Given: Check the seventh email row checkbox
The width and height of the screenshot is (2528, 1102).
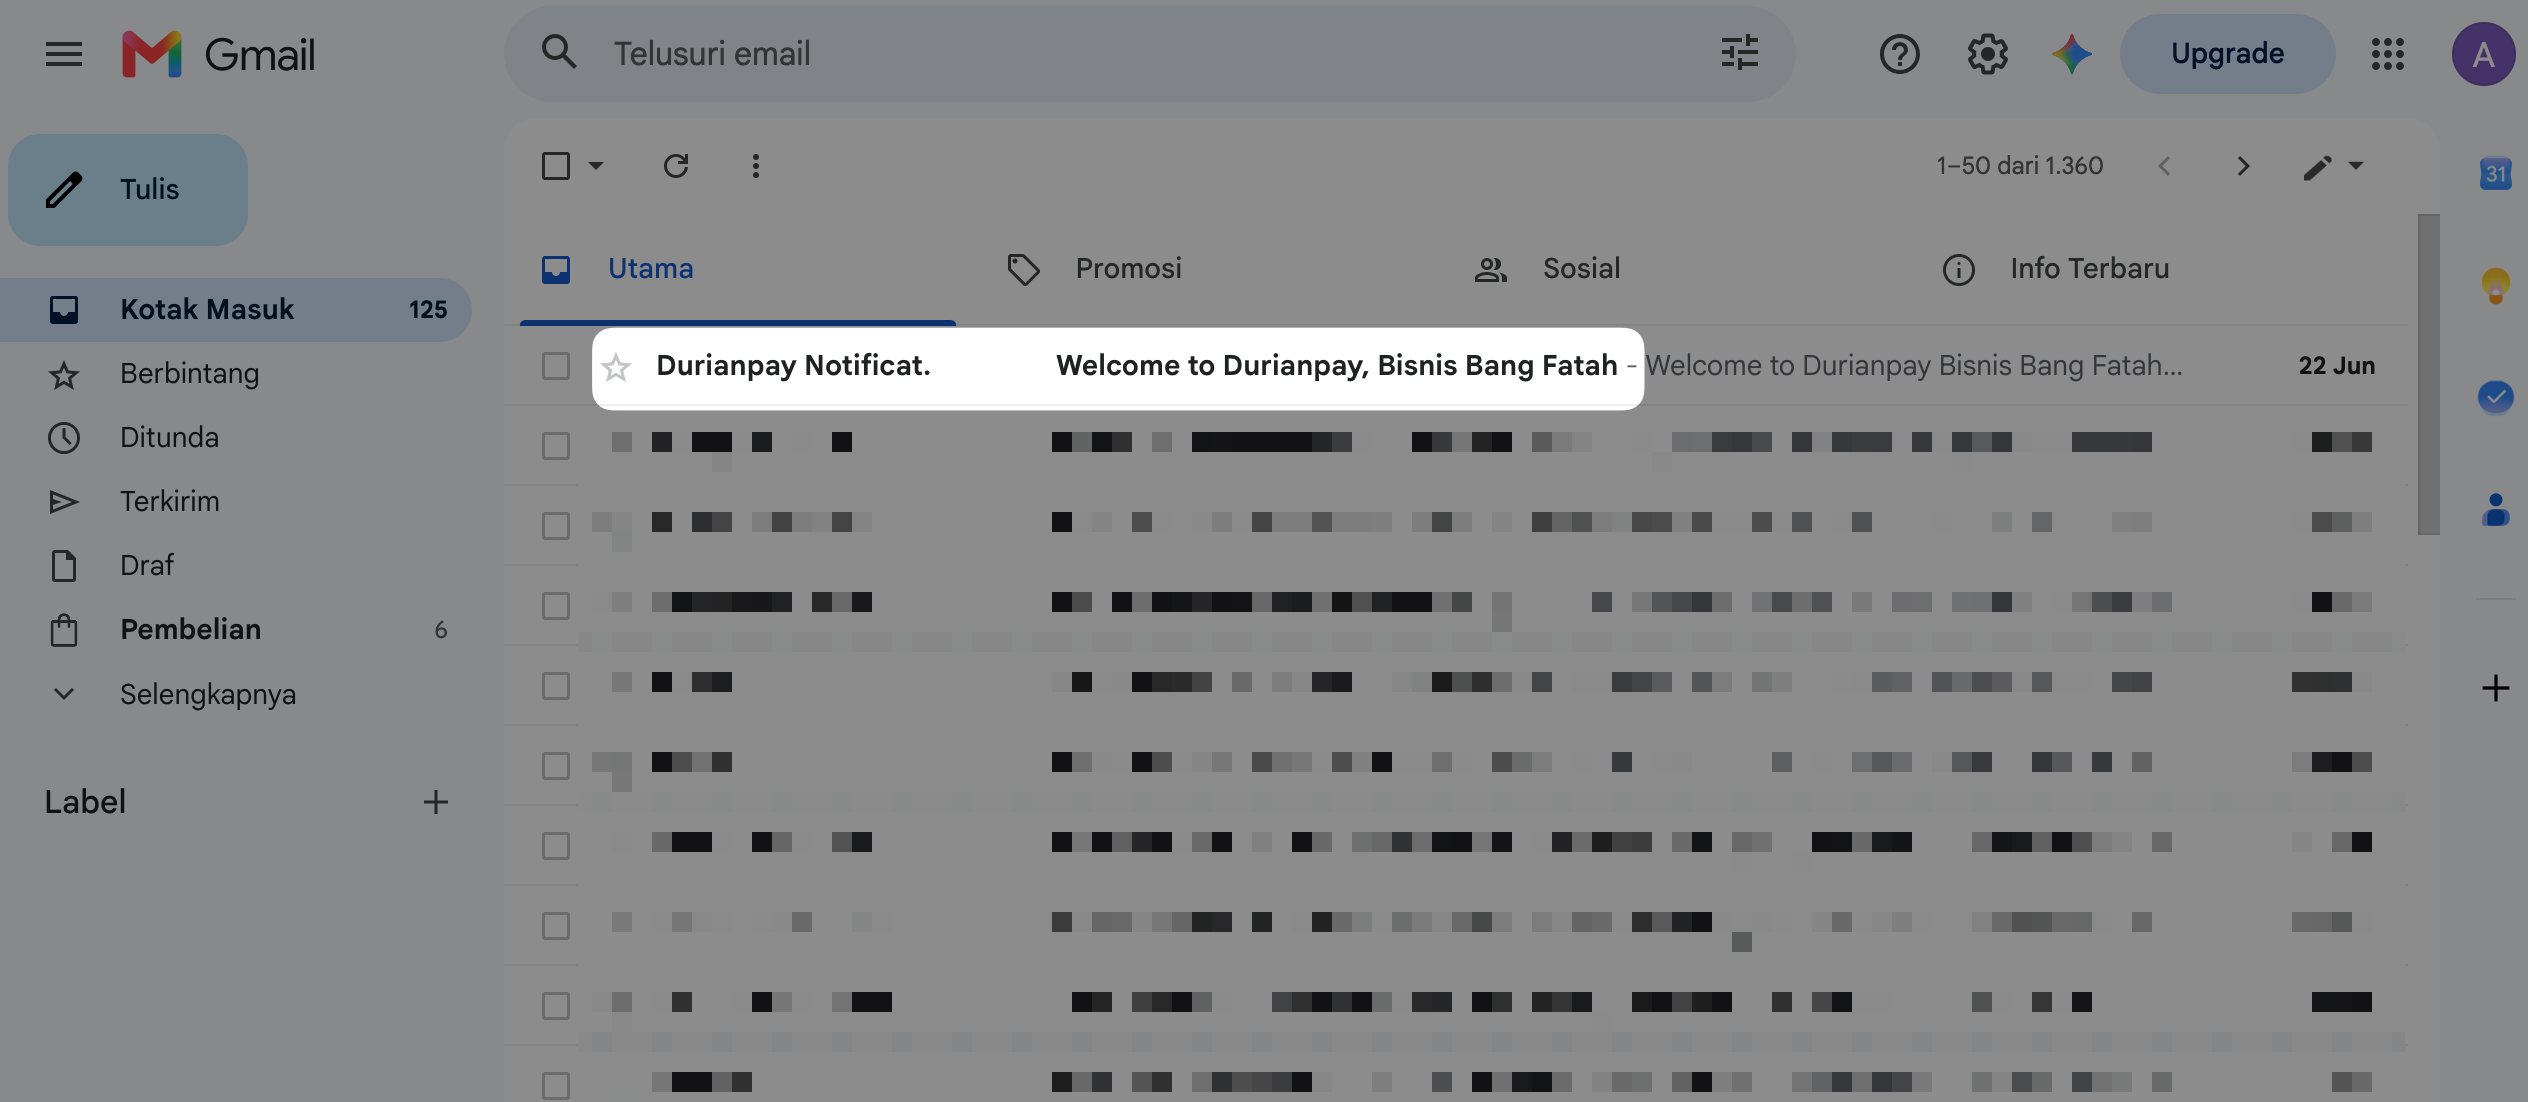Looking at the screenshot, I should (x=556, y=846).
